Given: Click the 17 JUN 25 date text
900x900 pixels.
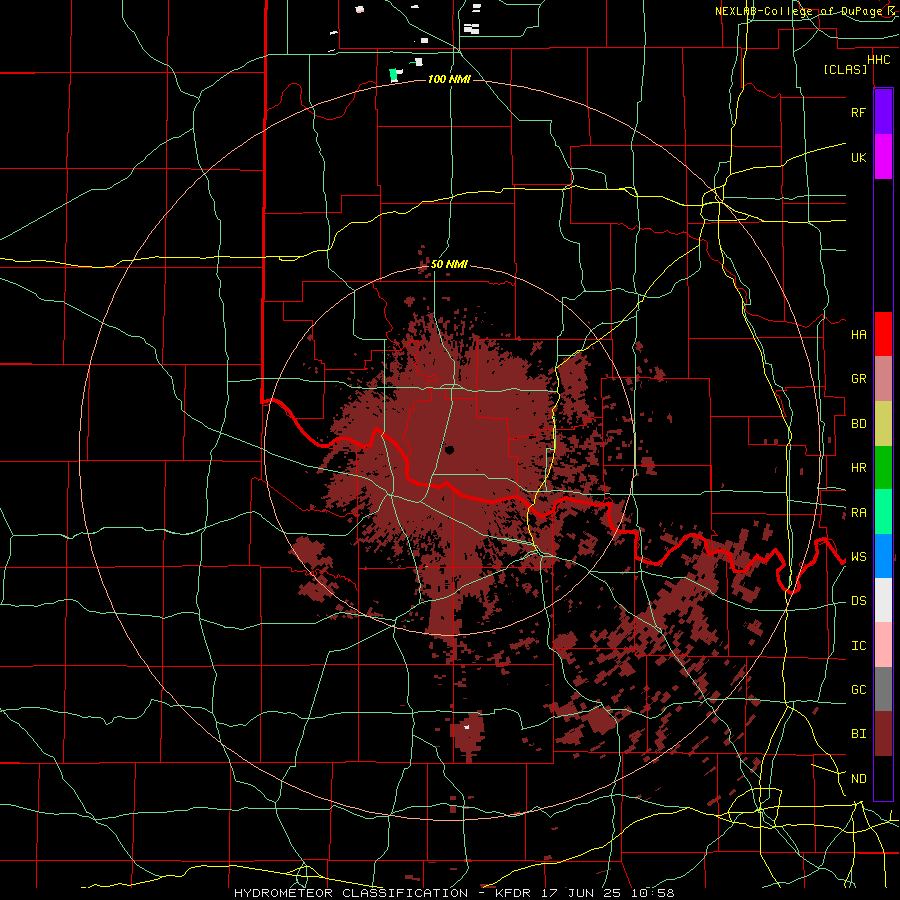Looking at the screenshot, I should (x=583, y=893).
